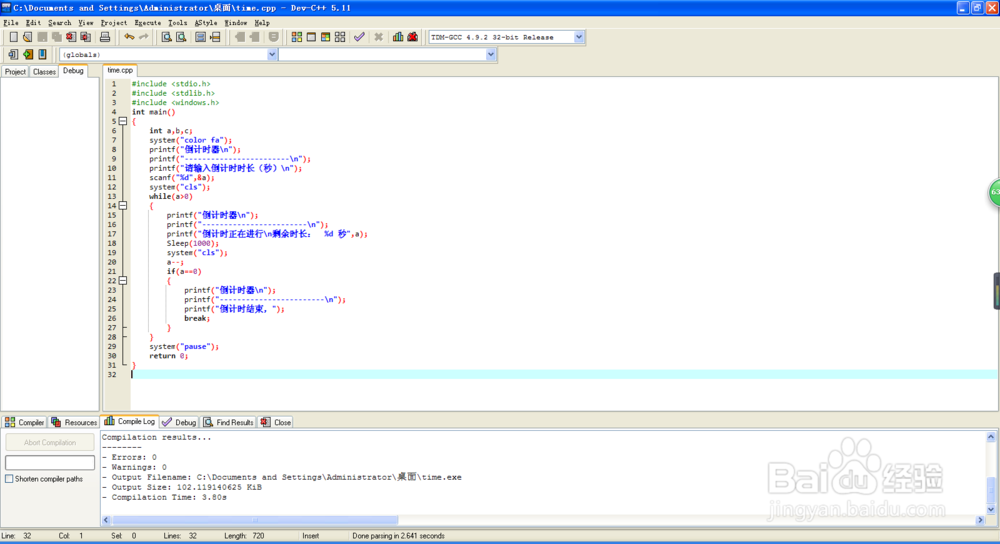Click the Insert toolbar icon beside globals dropdown
The height and width of the screenshot is (544, 1000).
(13, 54)
